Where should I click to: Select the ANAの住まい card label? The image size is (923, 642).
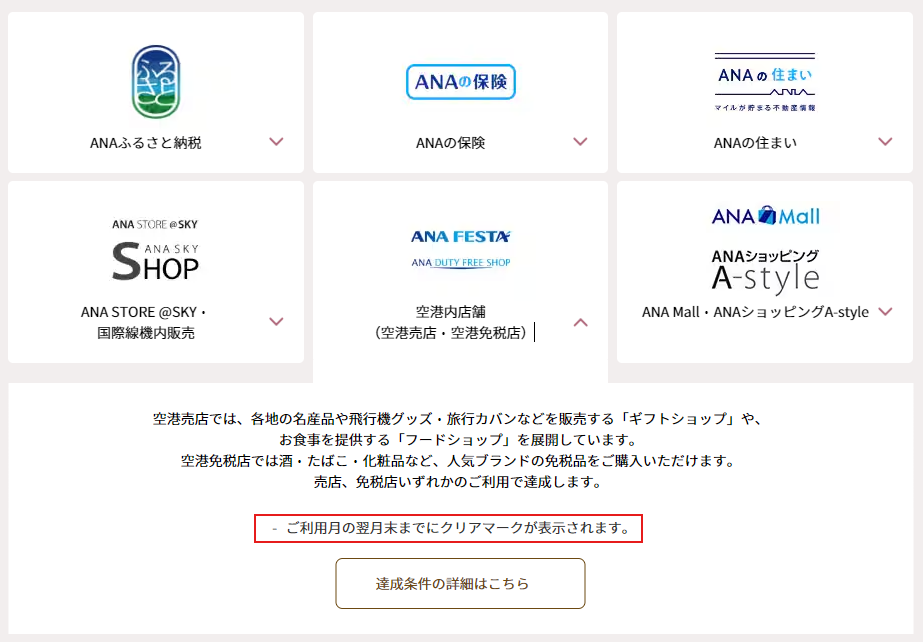[x=755, y=142]
